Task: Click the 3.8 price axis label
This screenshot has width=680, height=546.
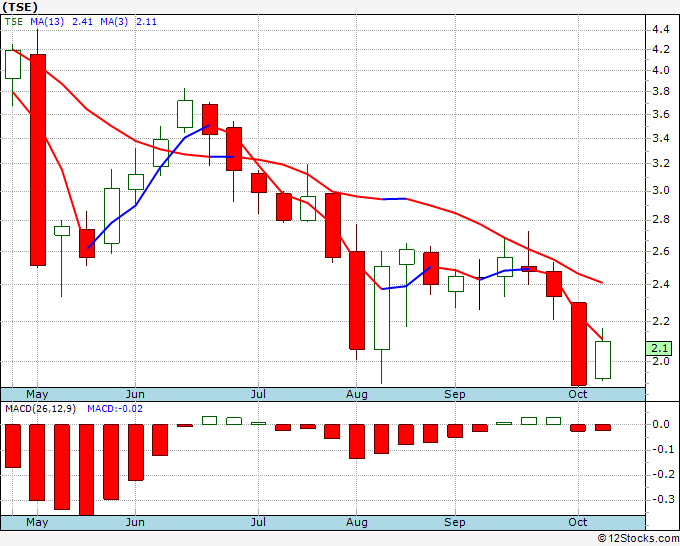Action: [660, 92]
